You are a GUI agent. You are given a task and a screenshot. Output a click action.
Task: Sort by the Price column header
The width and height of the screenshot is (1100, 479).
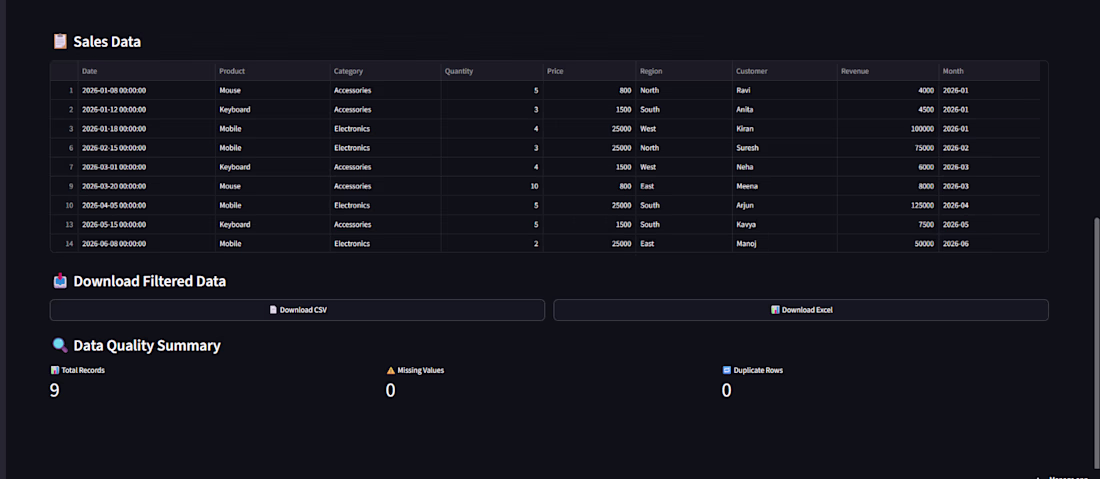click(x=589, y=71)
